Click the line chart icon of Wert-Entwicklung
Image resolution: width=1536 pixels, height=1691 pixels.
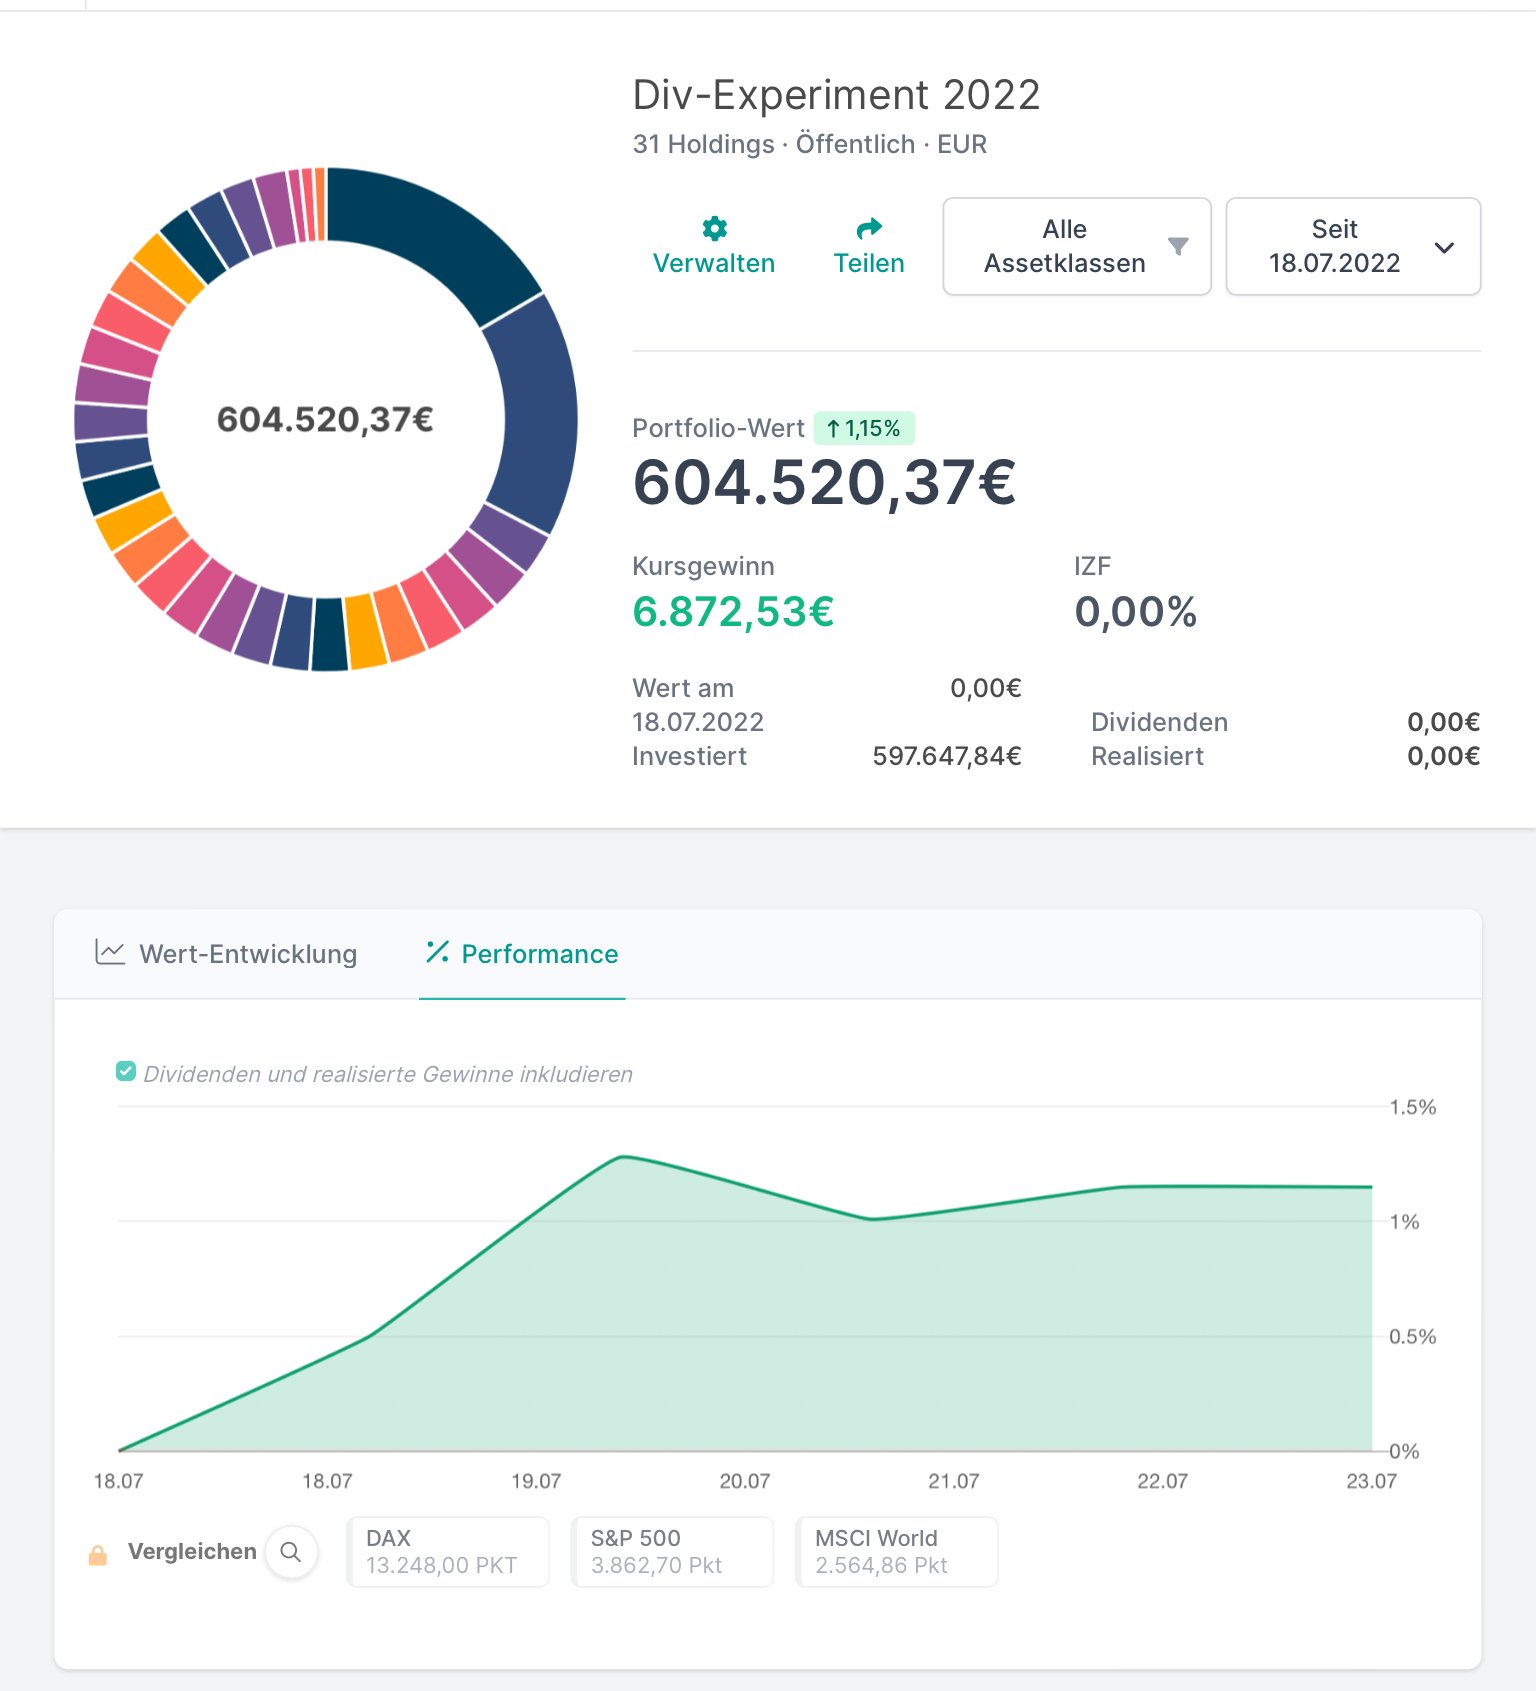point(110,952)
